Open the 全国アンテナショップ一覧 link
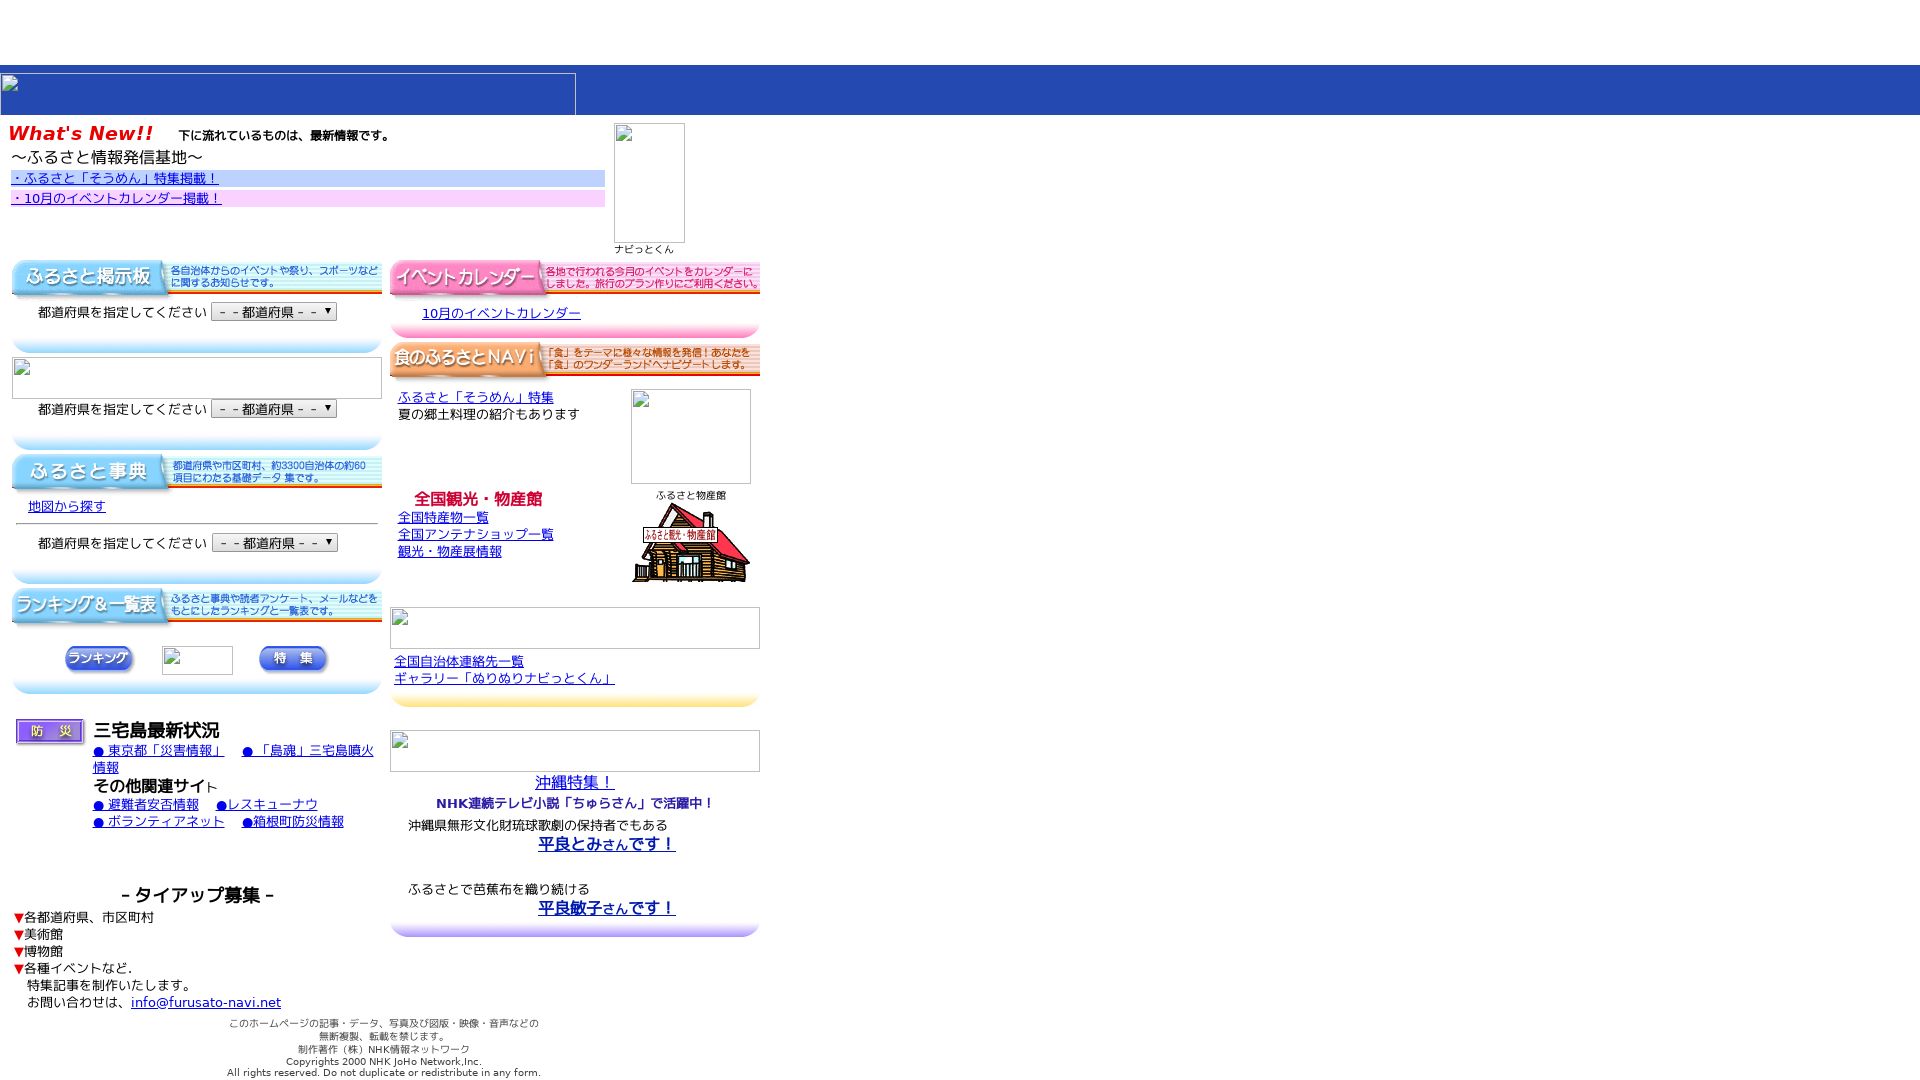This screenshot has height=1080, width=1920. (475, 534)
